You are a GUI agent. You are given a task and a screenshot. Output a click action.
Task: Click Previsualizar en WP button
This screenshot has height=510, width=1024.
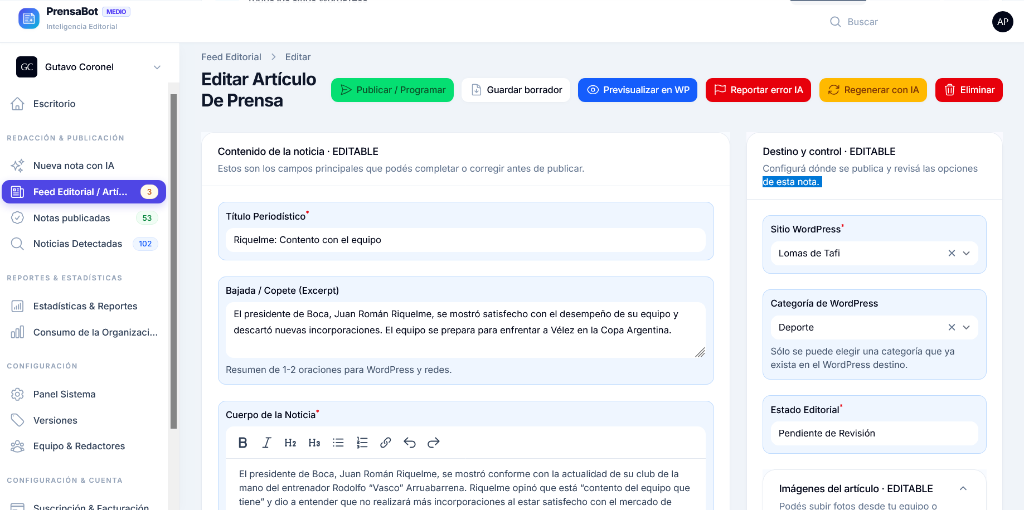[638, 90]
